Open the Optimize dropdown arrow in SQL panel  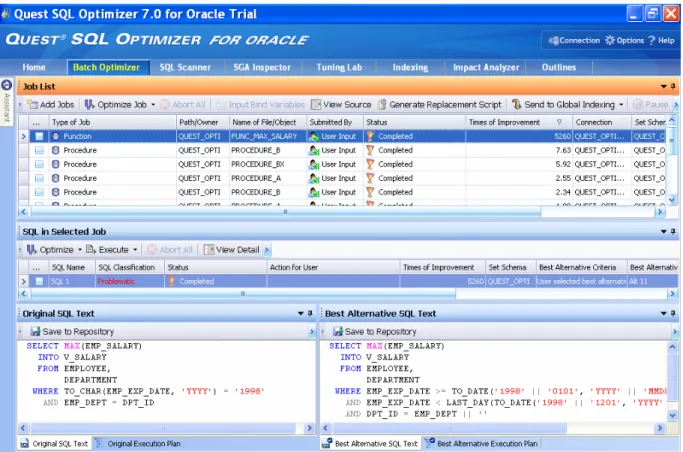point(80,250)
